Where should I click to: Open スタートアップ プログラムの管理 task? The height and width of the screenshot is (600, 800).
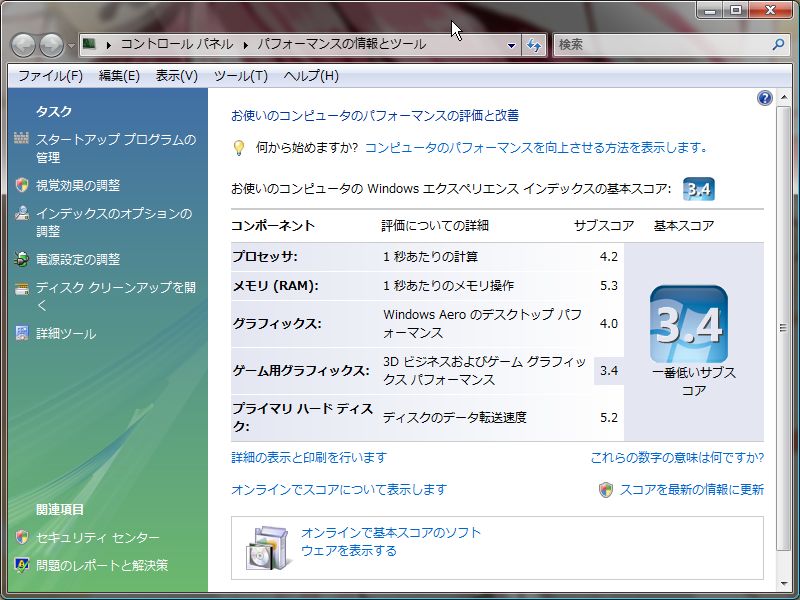click(x=116, y=148)
